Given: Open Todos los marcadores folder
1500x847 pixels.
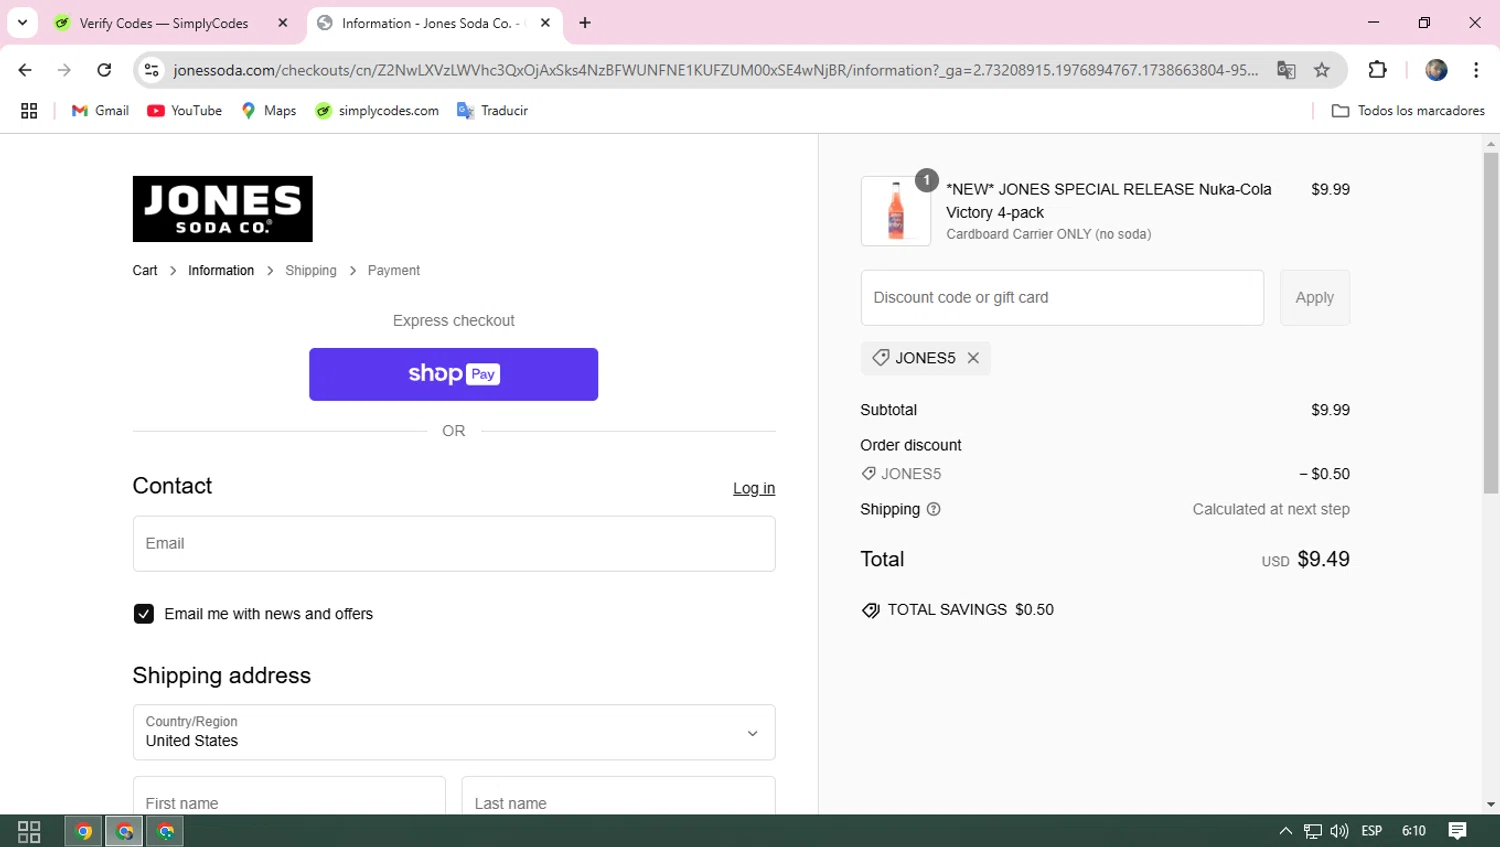Looking at the screenshot, I should click(x=1408, y=111).
